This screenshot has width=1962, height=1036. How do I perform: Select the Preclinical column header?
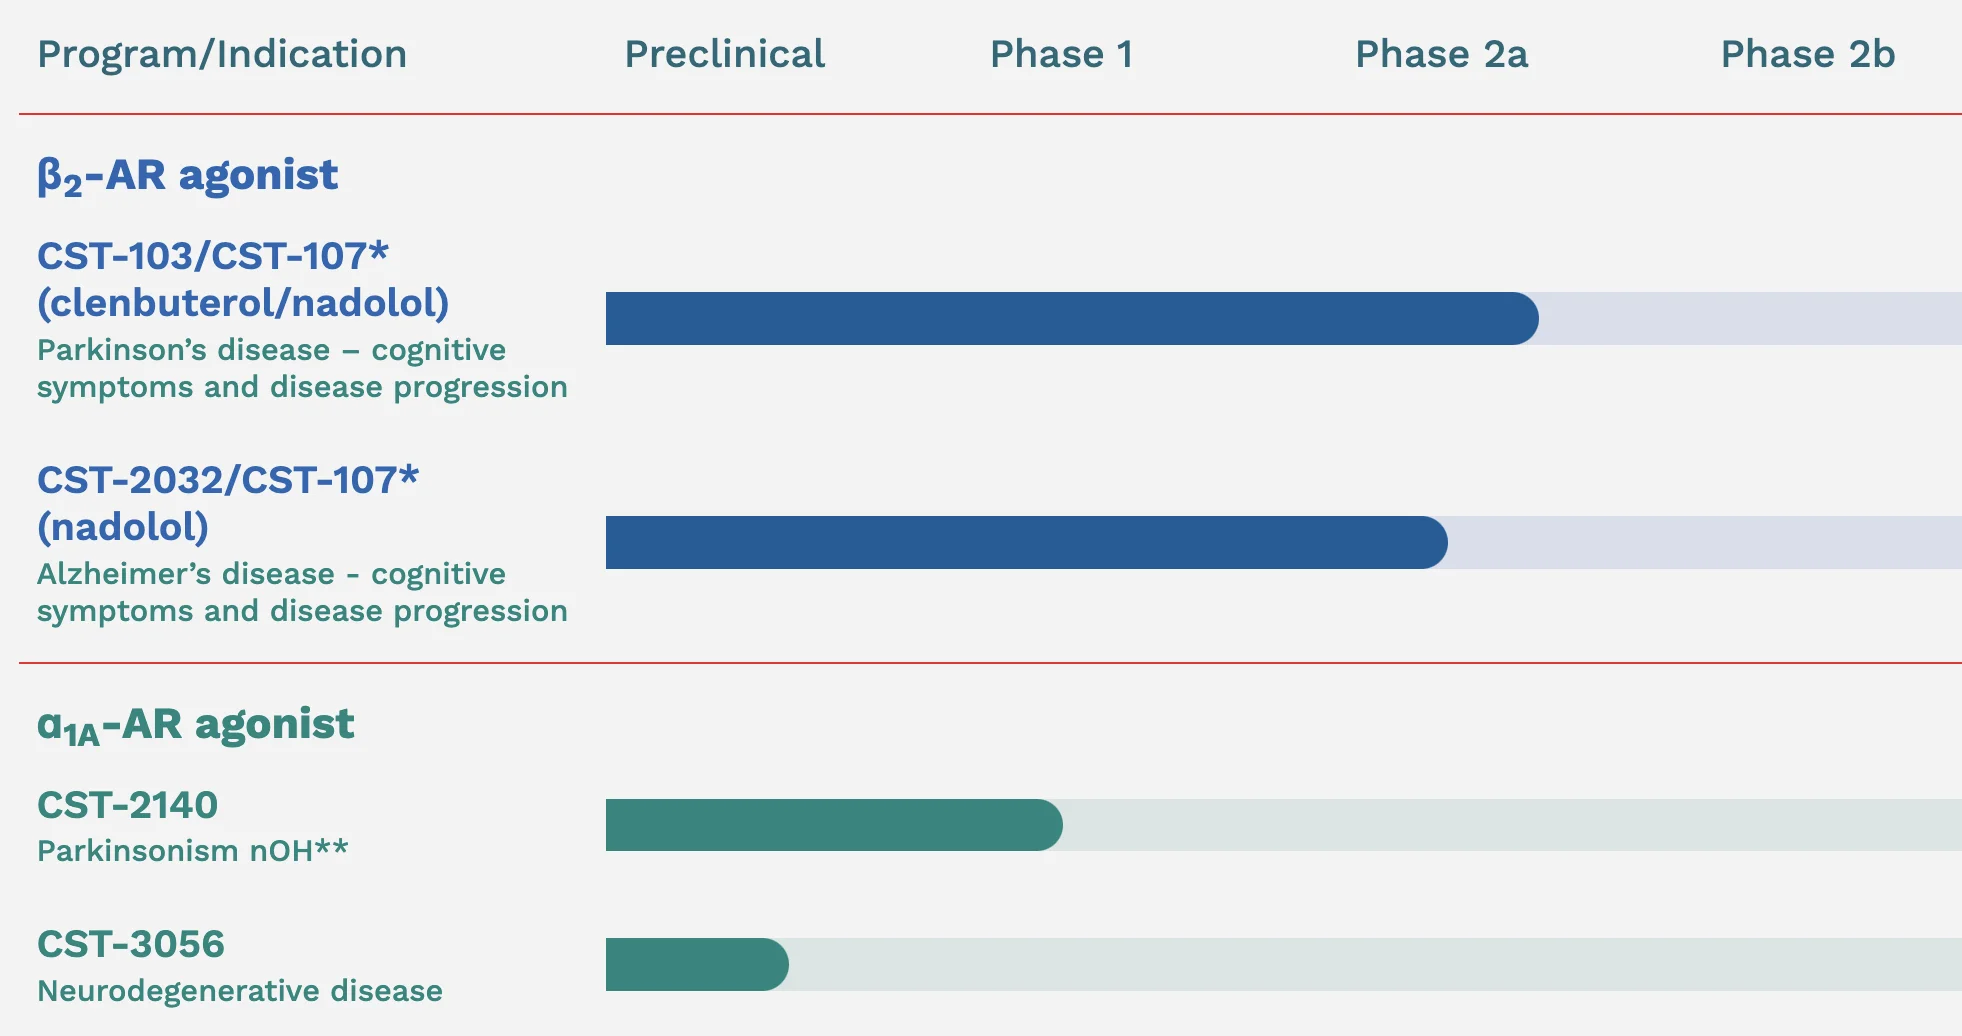725,54
